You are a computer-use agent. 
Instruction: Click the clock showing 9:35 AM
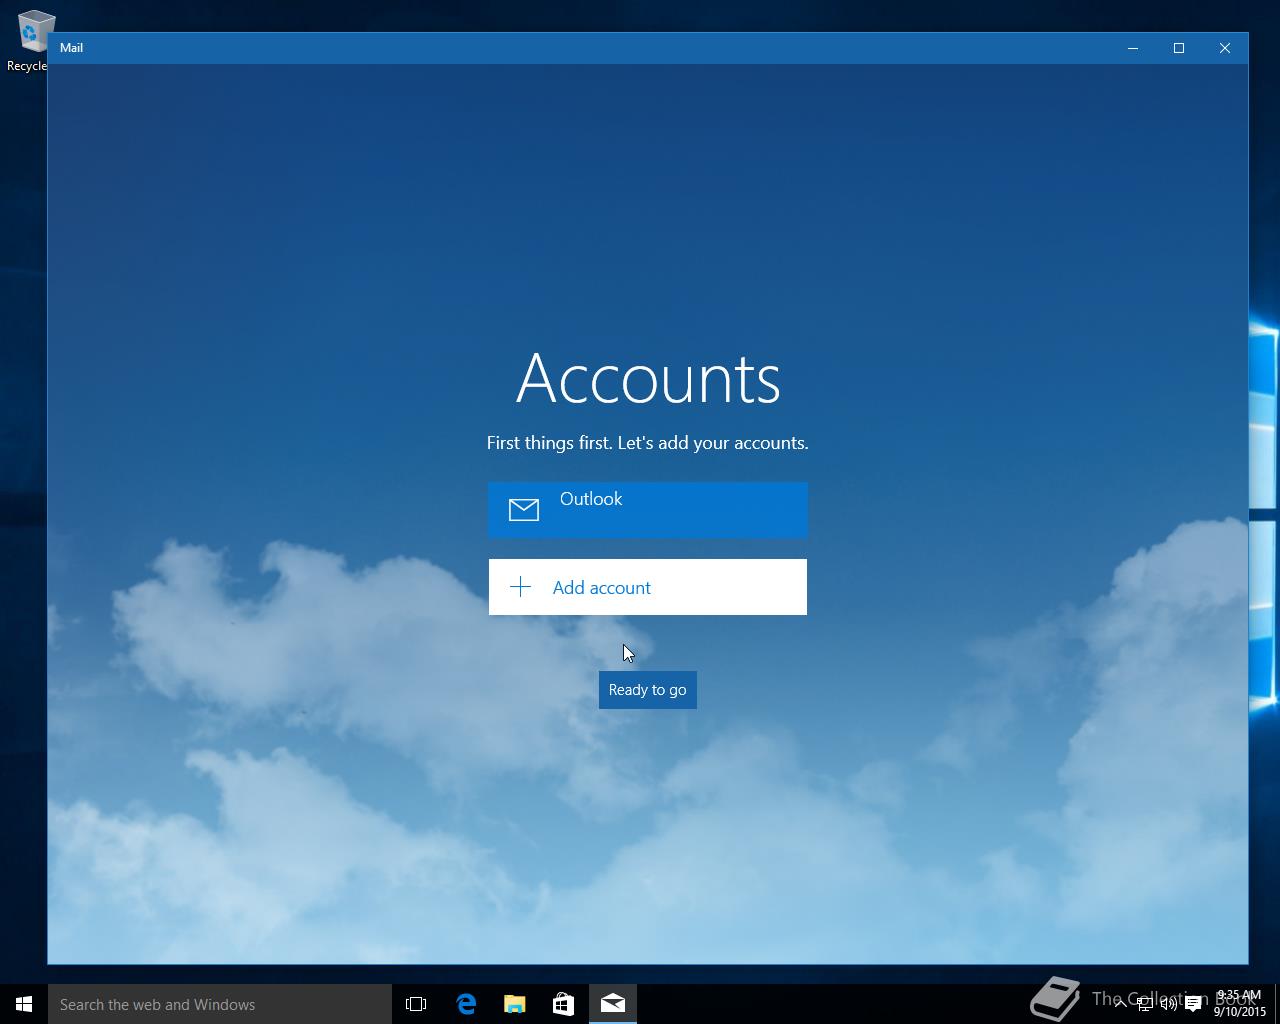tap(1239, 1003)
